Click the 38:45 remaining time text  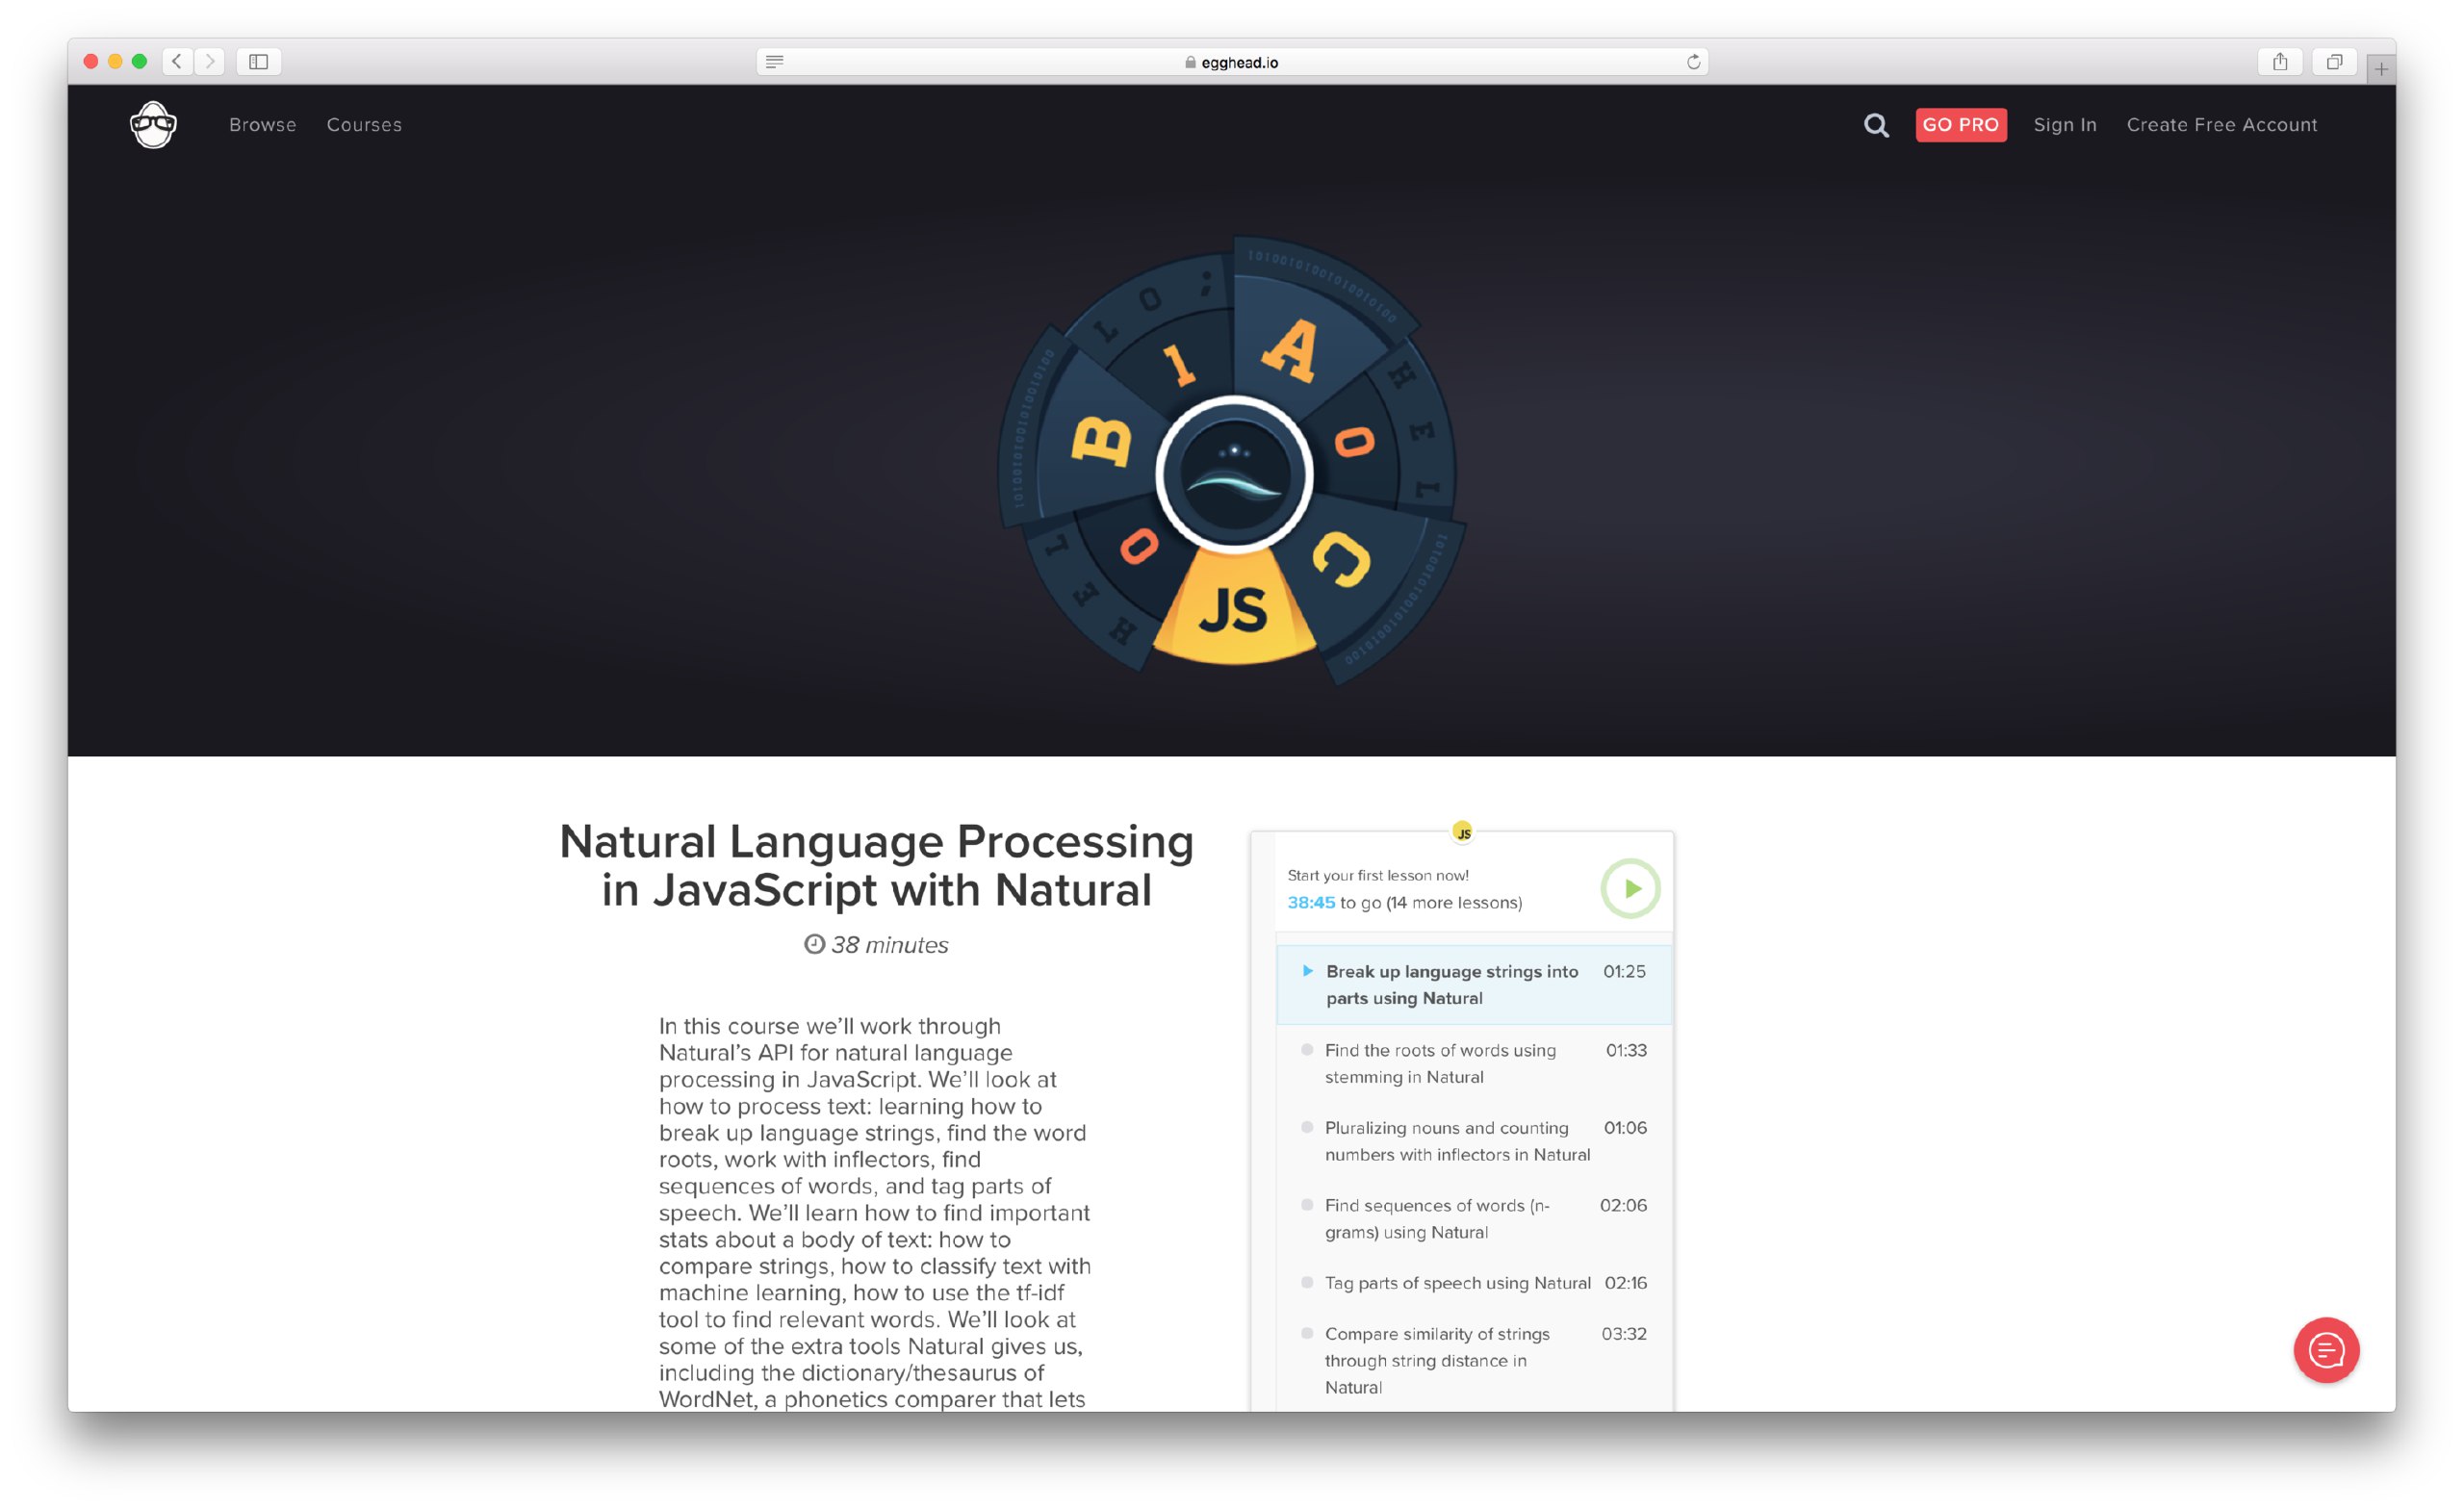point(1311,903)
